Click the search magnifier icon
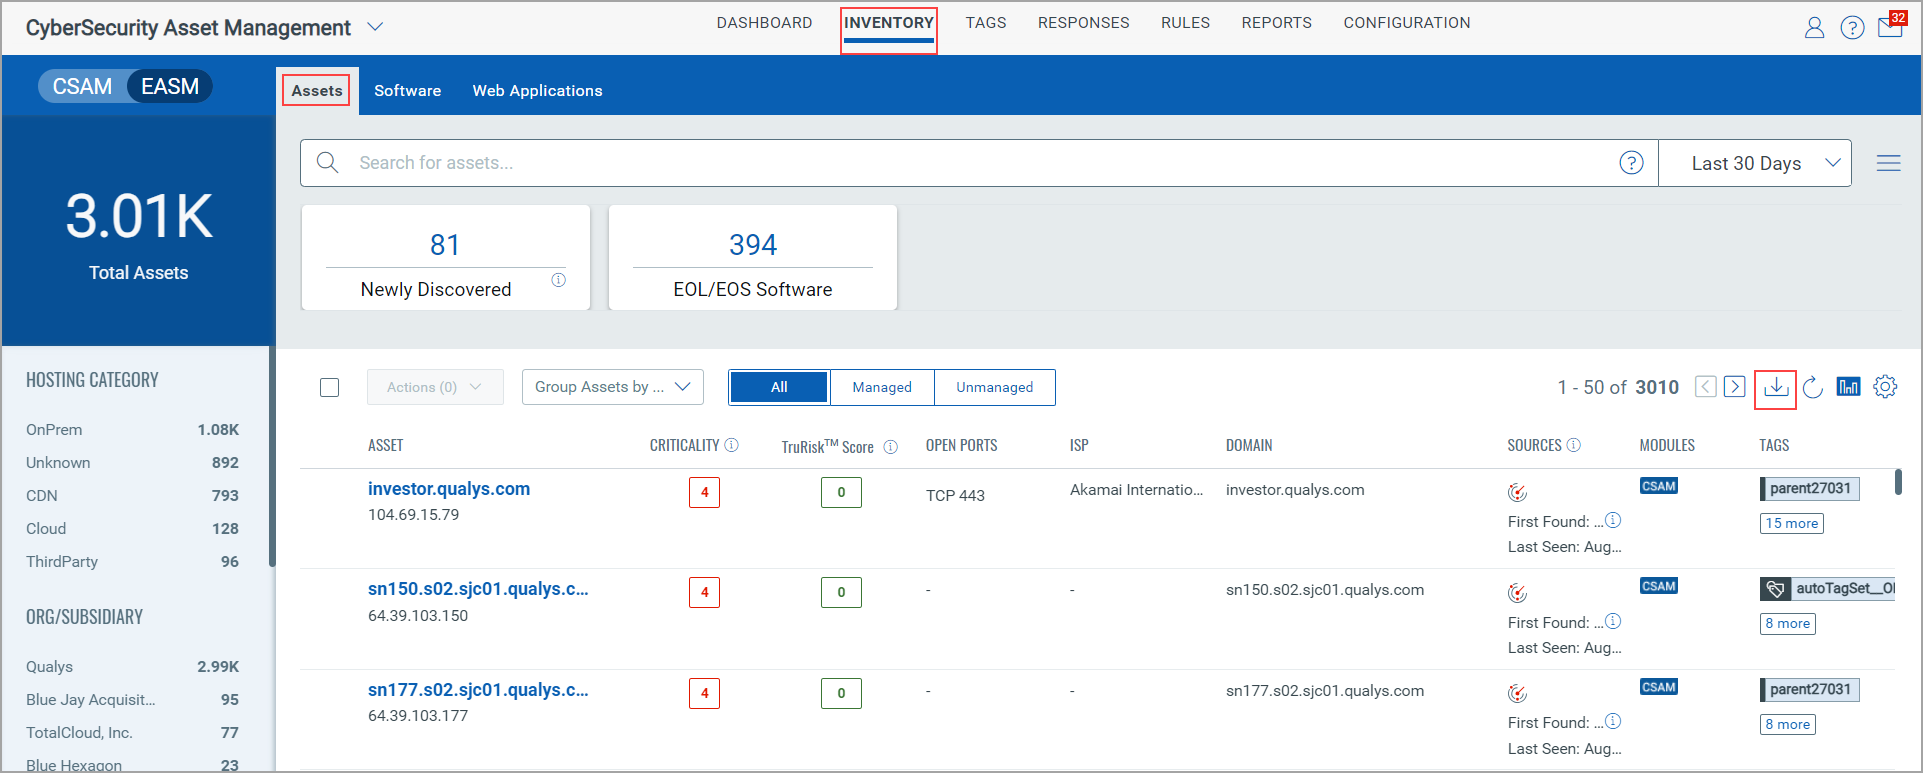This screenshot has width=1923, height=773. click(x=327, y=162)
